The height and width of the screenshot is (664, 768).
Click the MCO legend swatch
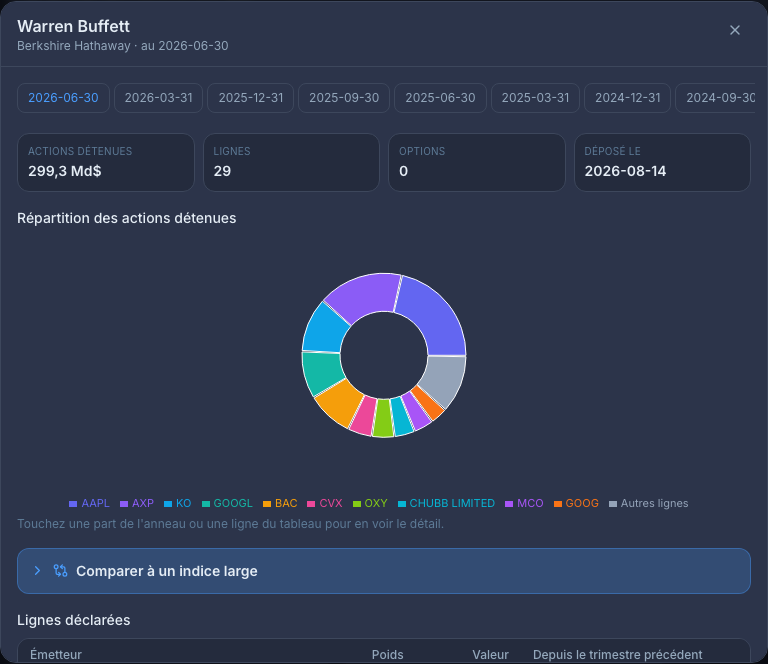tap(509, 504)
